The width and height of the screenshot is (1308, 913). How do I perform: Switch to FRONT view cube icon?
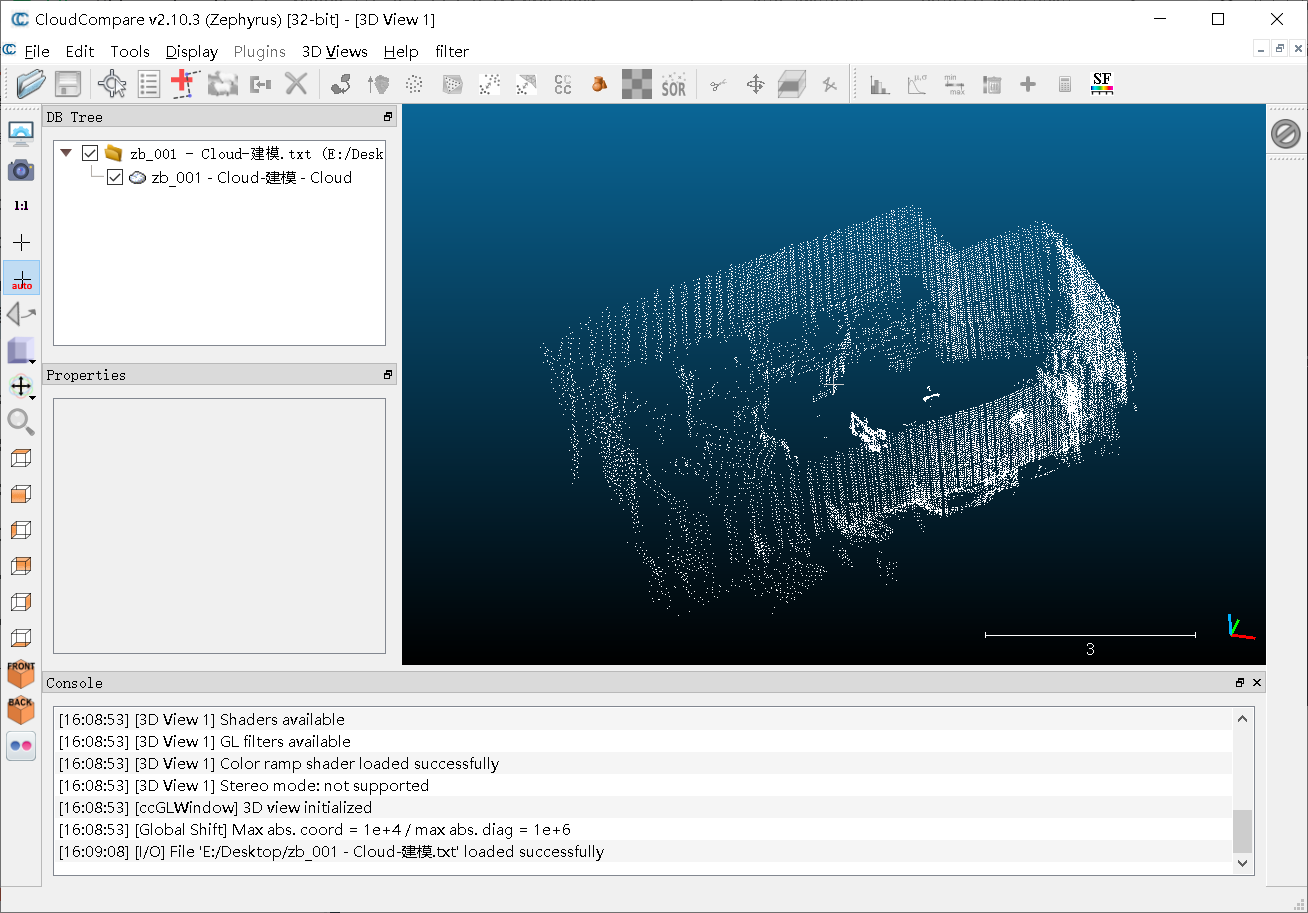pos(21,673)
